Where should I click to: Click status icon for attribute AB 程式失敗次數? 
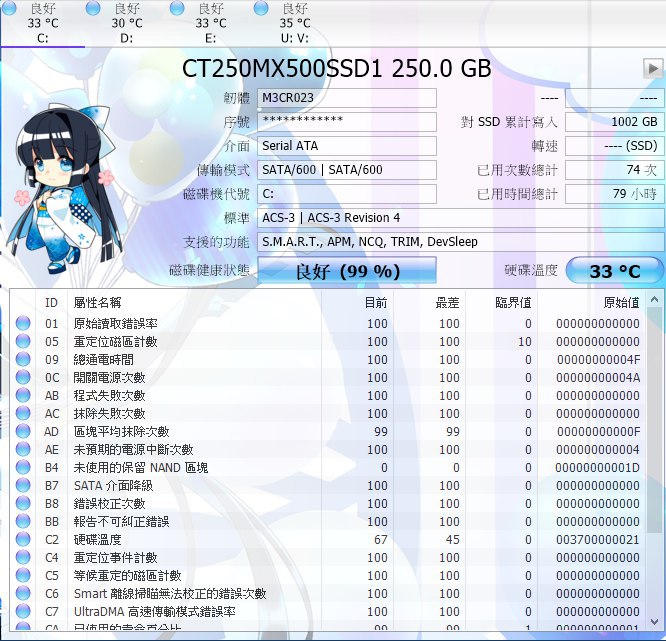tap(23, 395)
